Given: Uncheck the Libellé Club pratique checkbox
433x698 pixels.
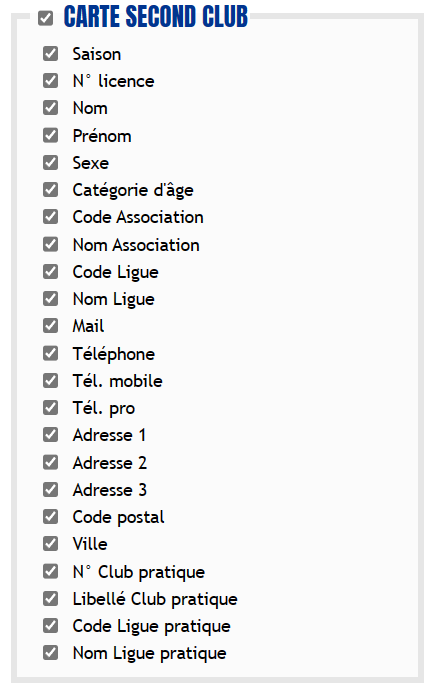Looking at the screenshot, I should 51,599.
